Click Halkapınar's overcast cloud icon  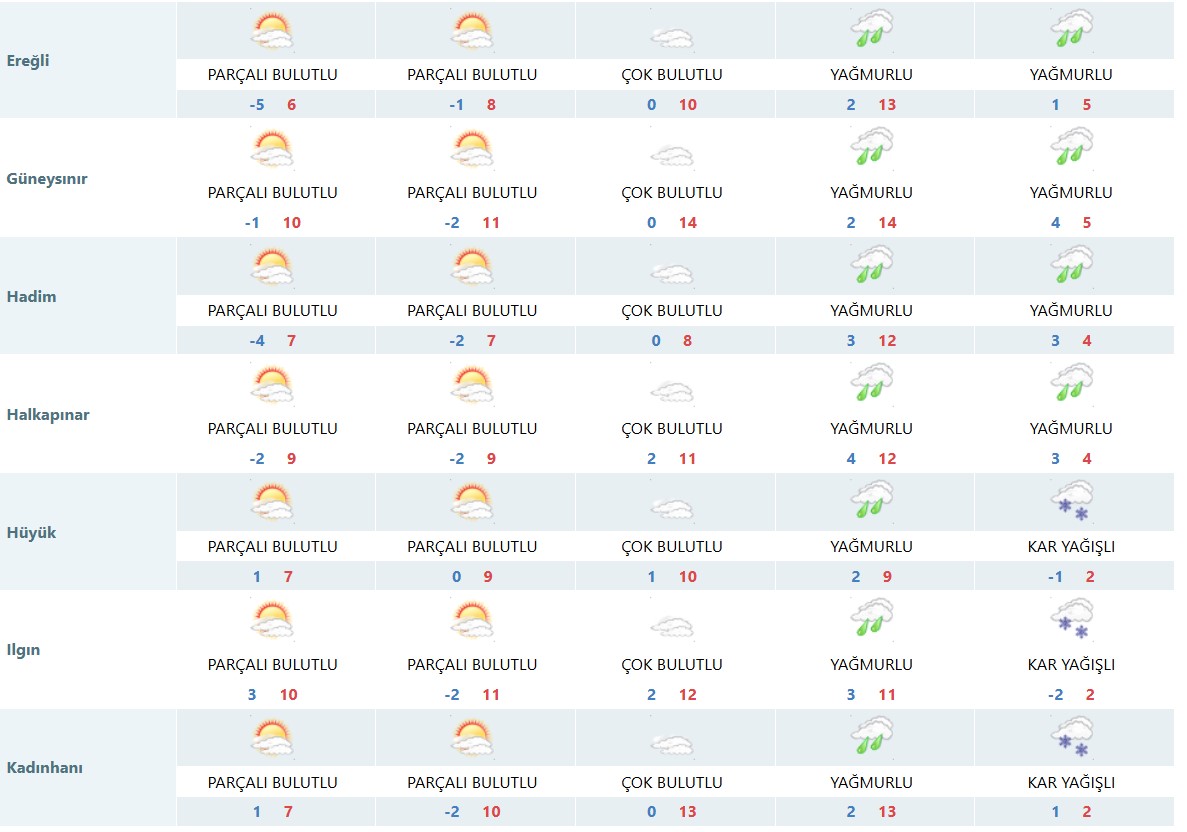point(672,391)
